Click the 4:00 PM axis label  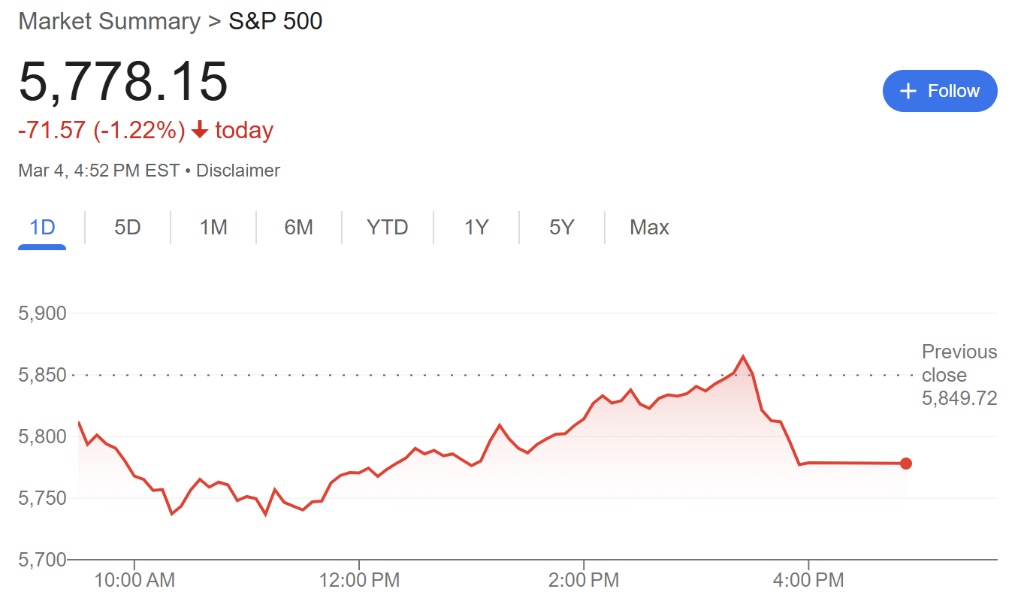(808, 579)
